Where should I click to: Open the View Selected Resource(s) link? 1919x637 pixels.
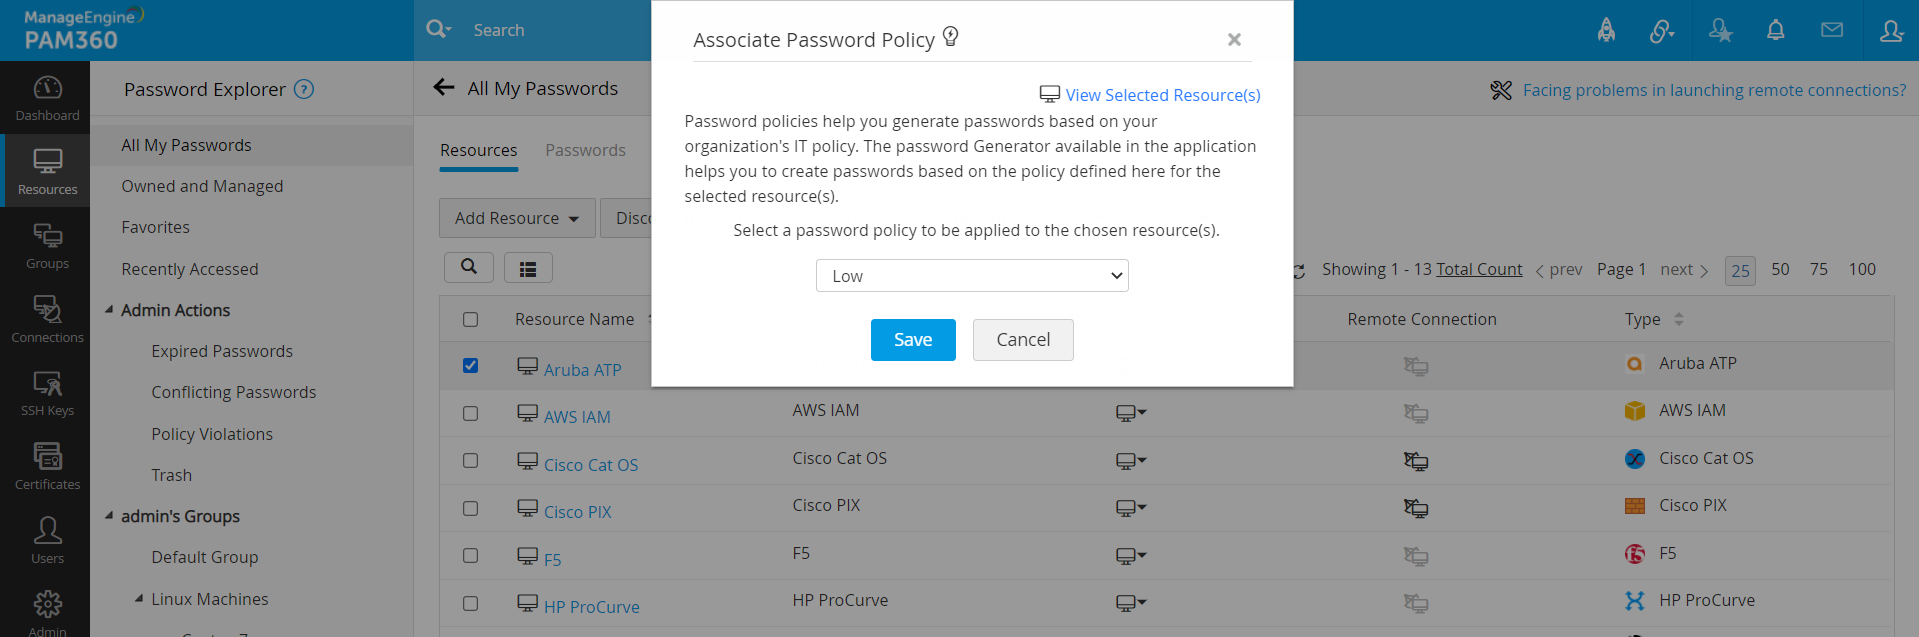pyautogui.click(x=1162, y=95)
